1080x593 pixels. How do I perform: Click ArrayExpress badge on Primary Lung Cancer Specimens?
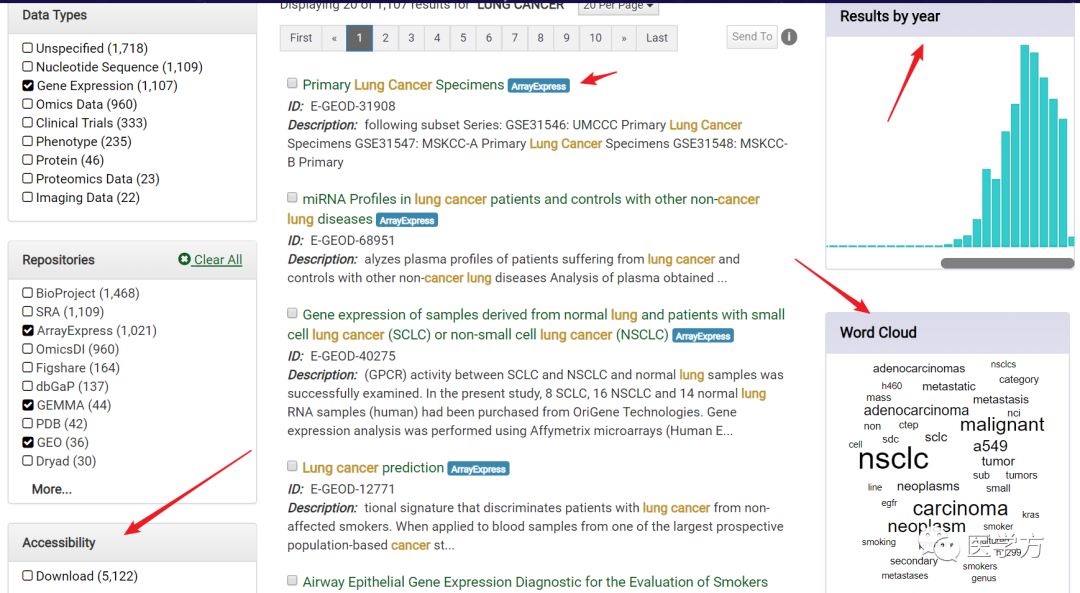pos(539,86)
